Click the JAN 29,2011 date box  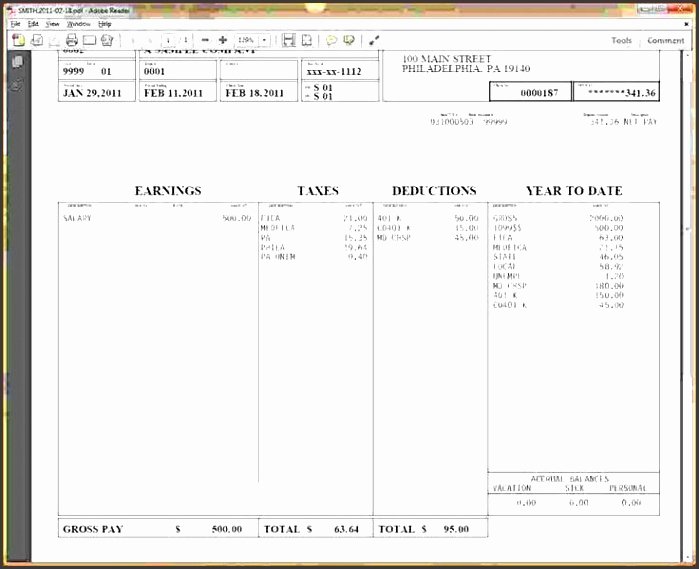pyautogui.click(x=97, y=91)
